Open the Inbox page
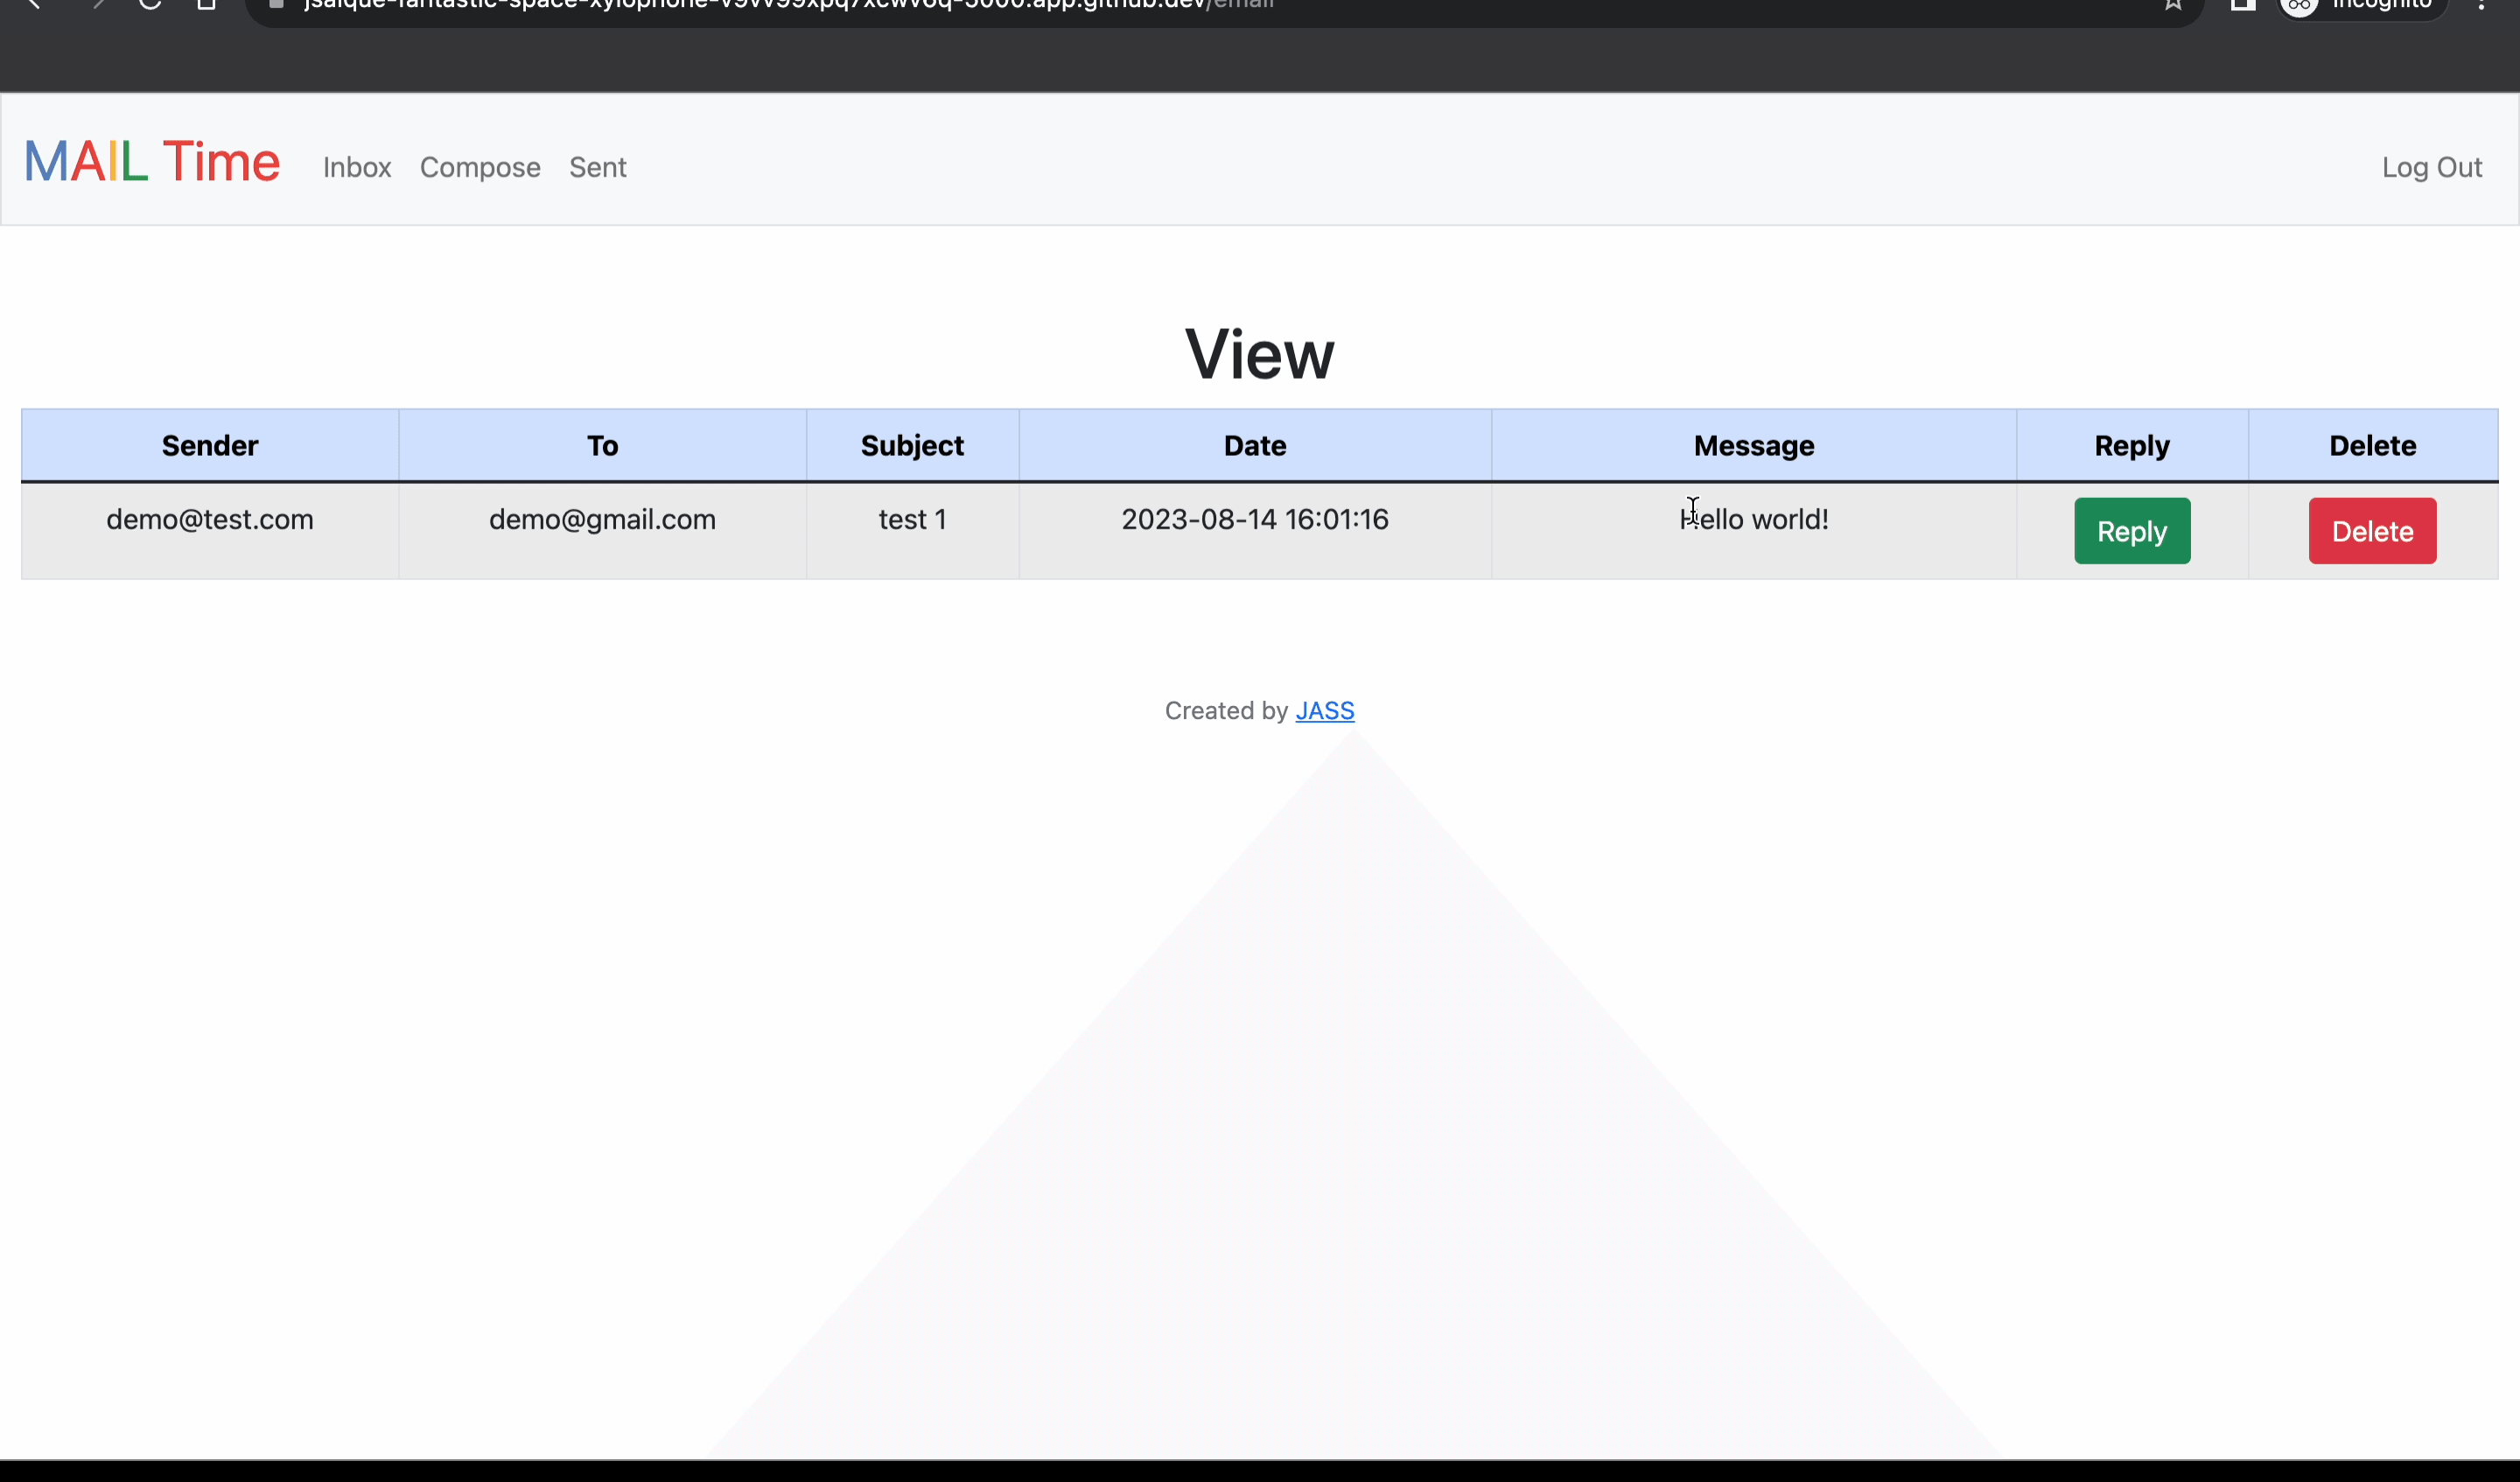 pyautogui.click(x=356, y=167)
